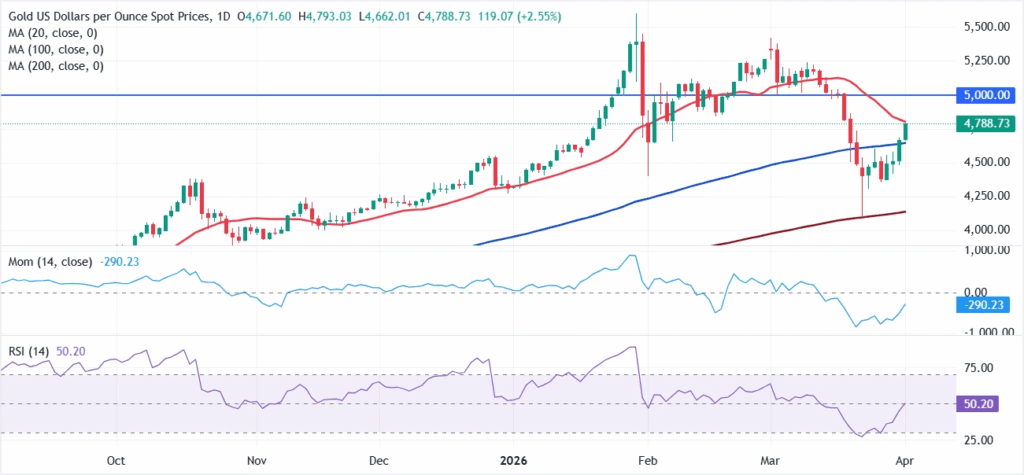
Task: Click the blue 5,000.00 horizontal line price label
Action: [983, 95]
